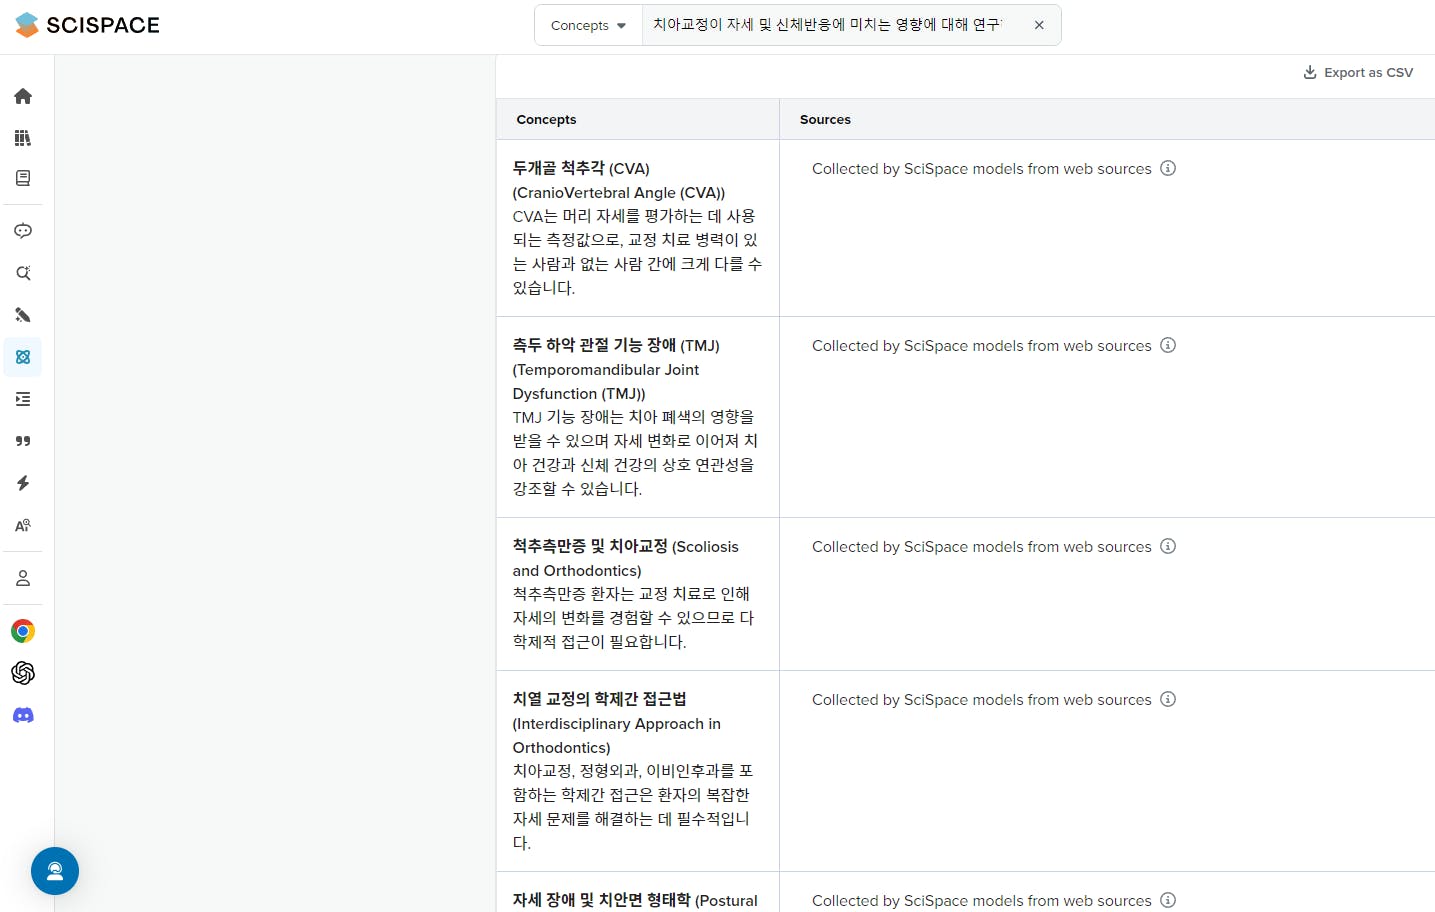Open the literature search magnifier icon
This screenshot has width=1435, height=912.
(23, 273)
